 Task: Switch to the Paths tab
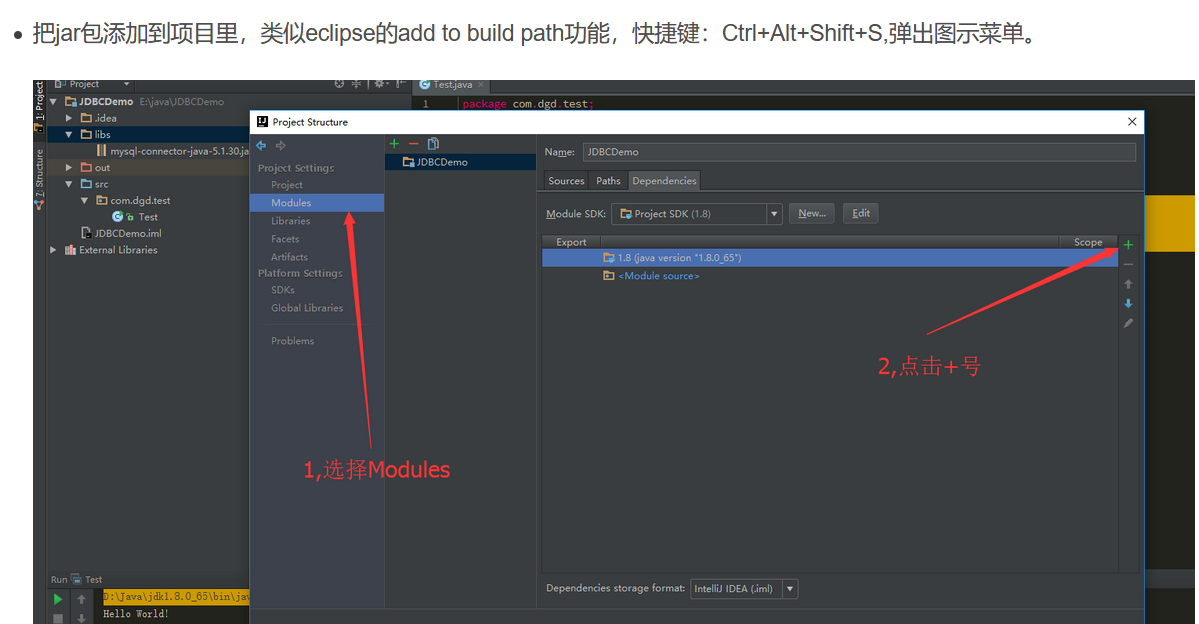[x=608, y=181]
